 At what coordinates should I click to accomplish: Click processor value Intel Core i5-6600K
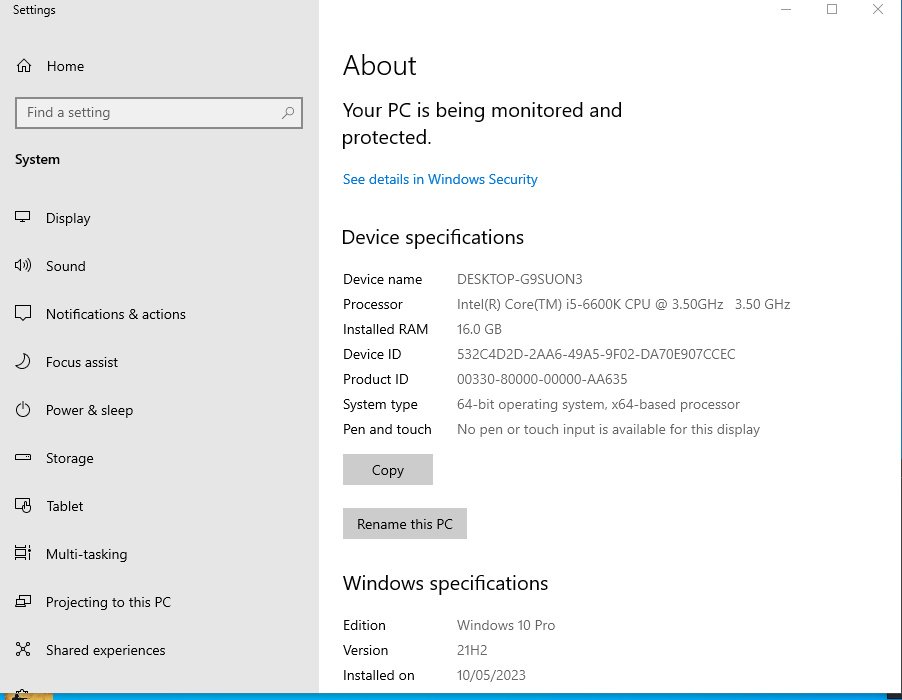click(623, 304)
